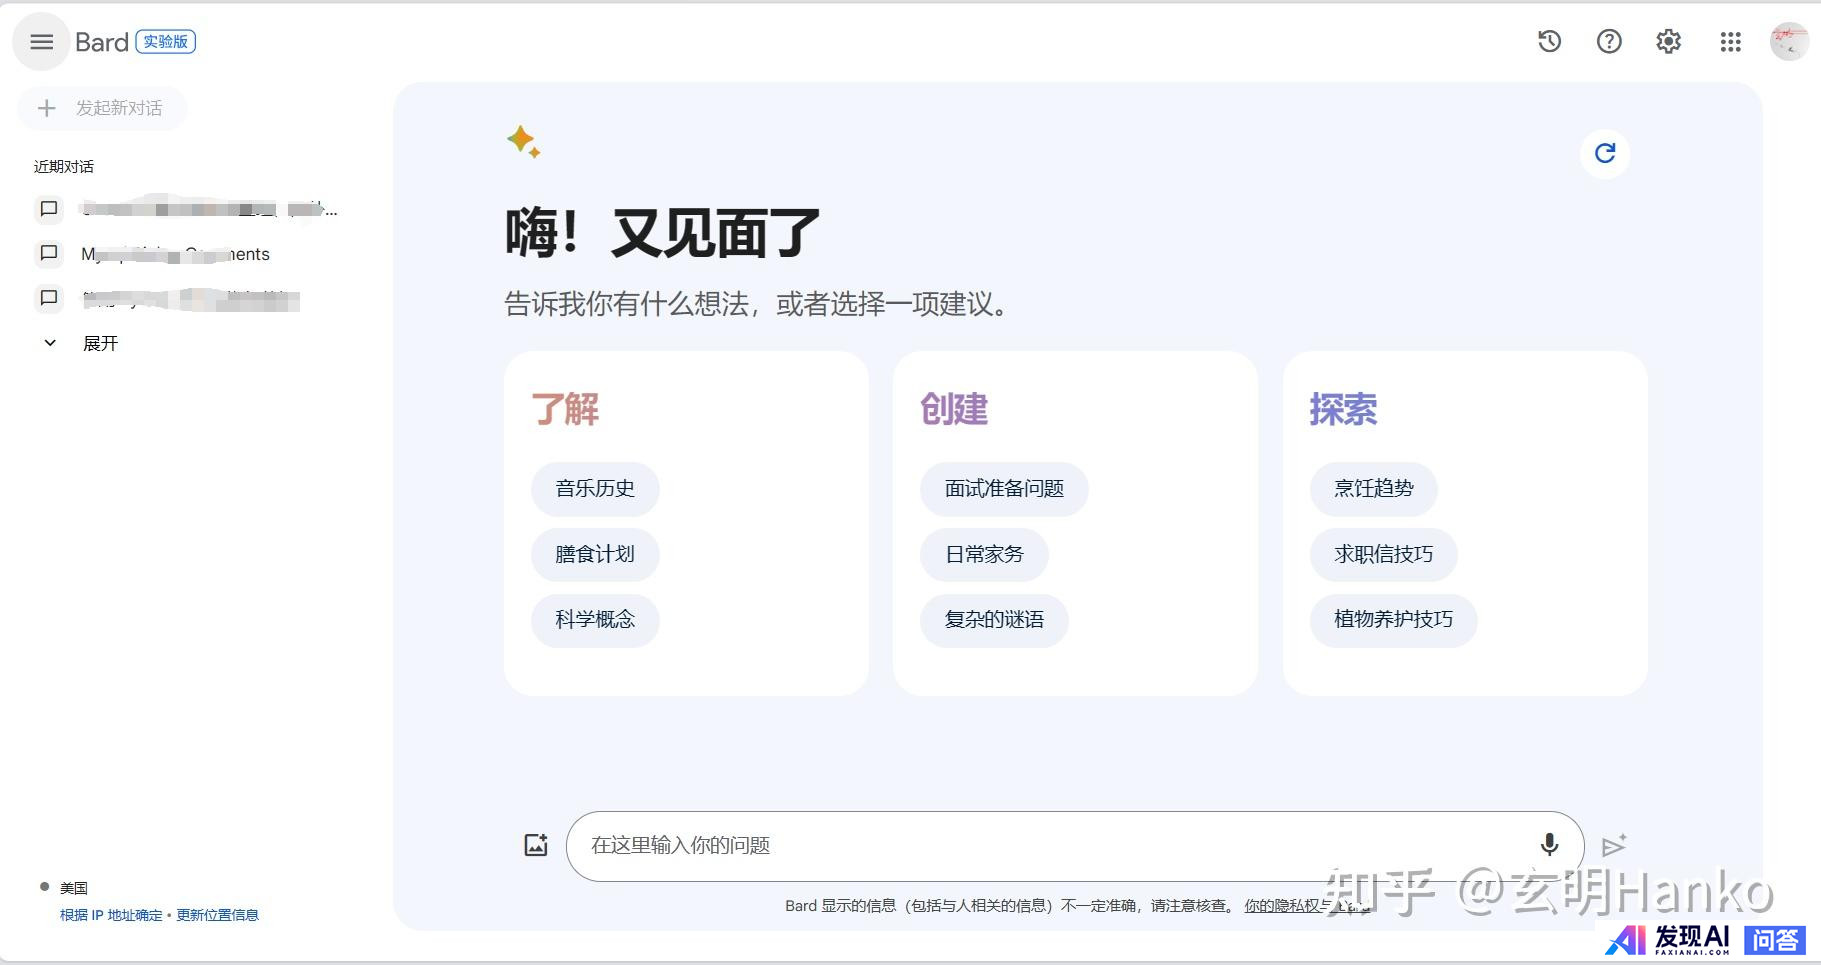Select the 复杂的谜语 suggestion chip
The image size is (1821, 965).
994,620
